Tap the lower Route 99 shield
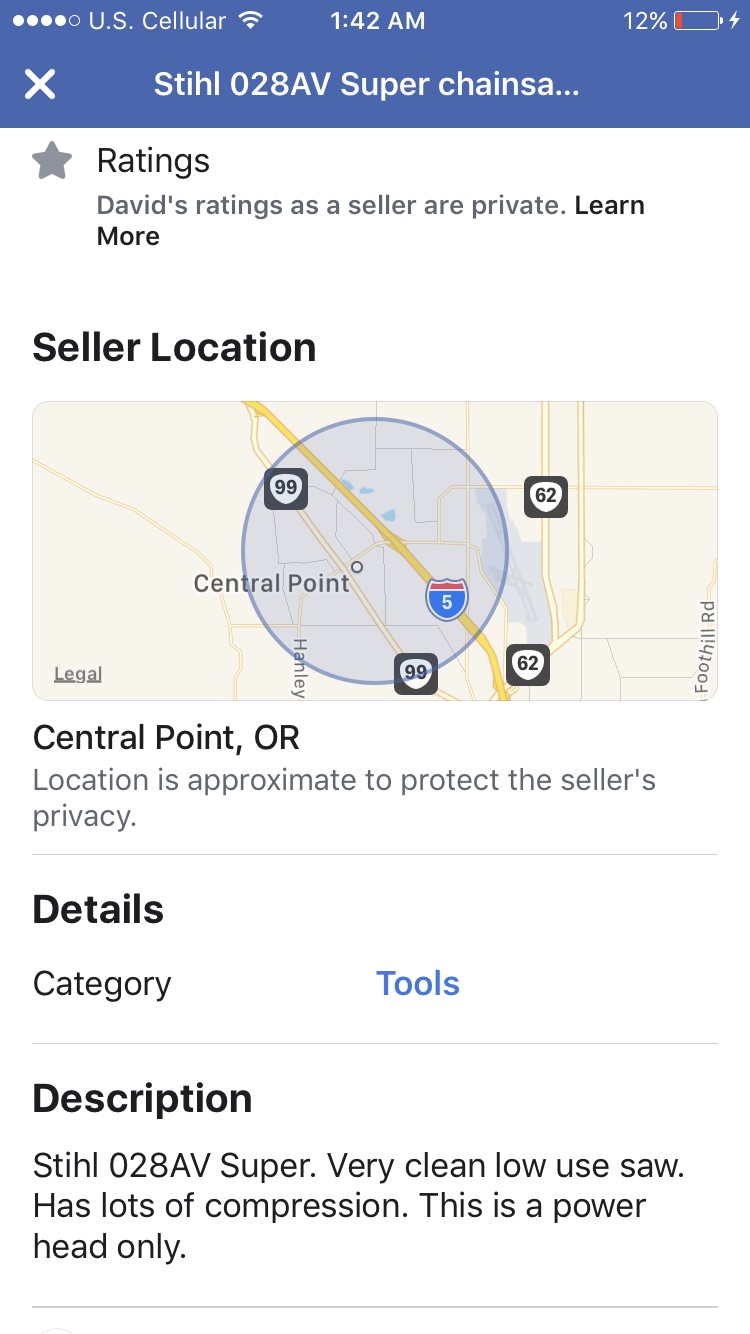 [415, 672]
